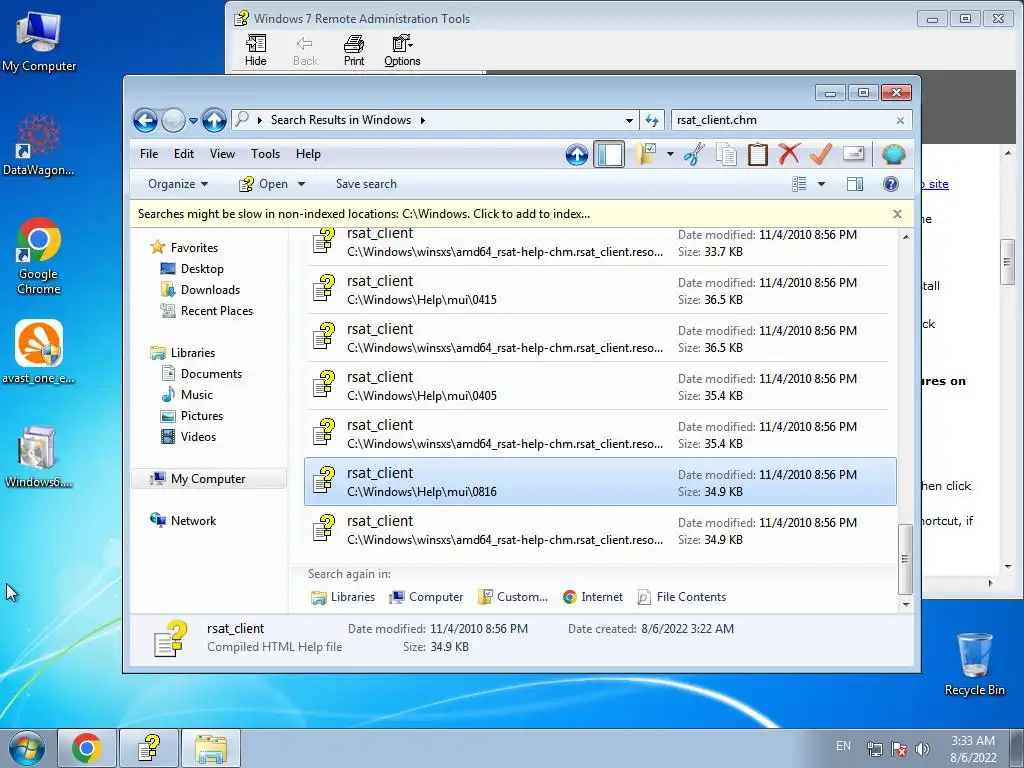This screenshot has width=1024, height=768.
Task: Select rsat_client result in Help\mui\0415
Action: pos(598,290)
